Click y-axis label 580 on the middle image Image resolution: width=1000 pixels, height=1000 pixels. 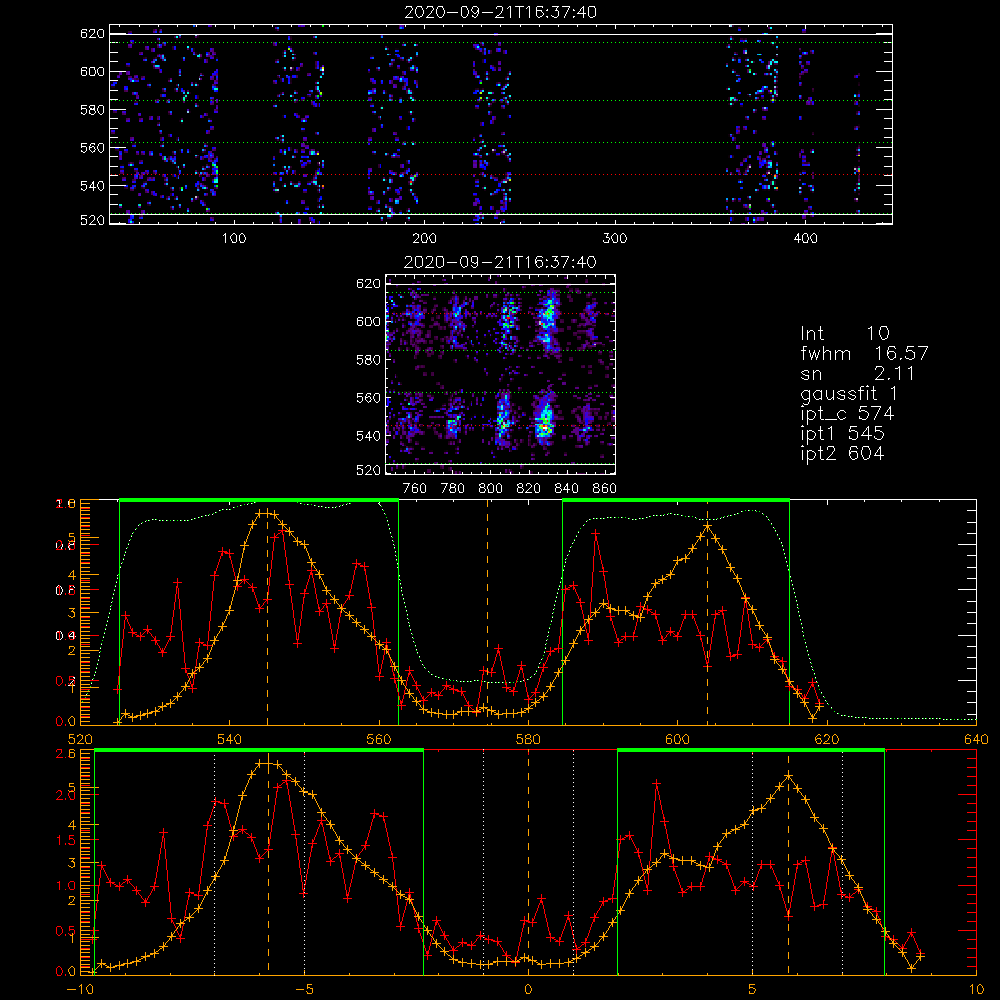368,360
